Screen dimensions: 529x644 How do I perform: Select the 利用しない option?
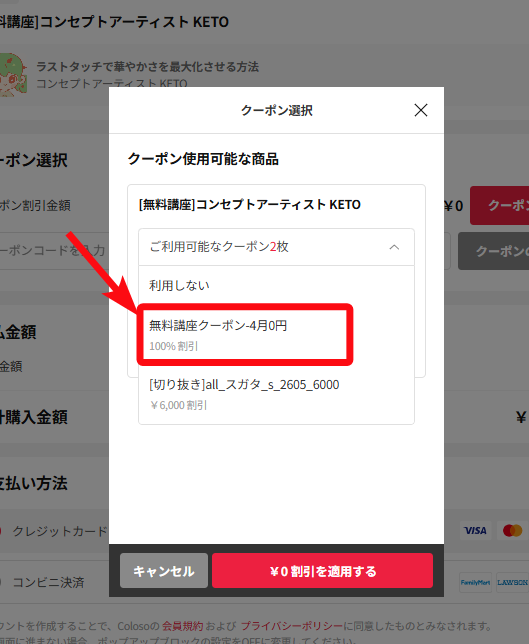coord(276,285)
